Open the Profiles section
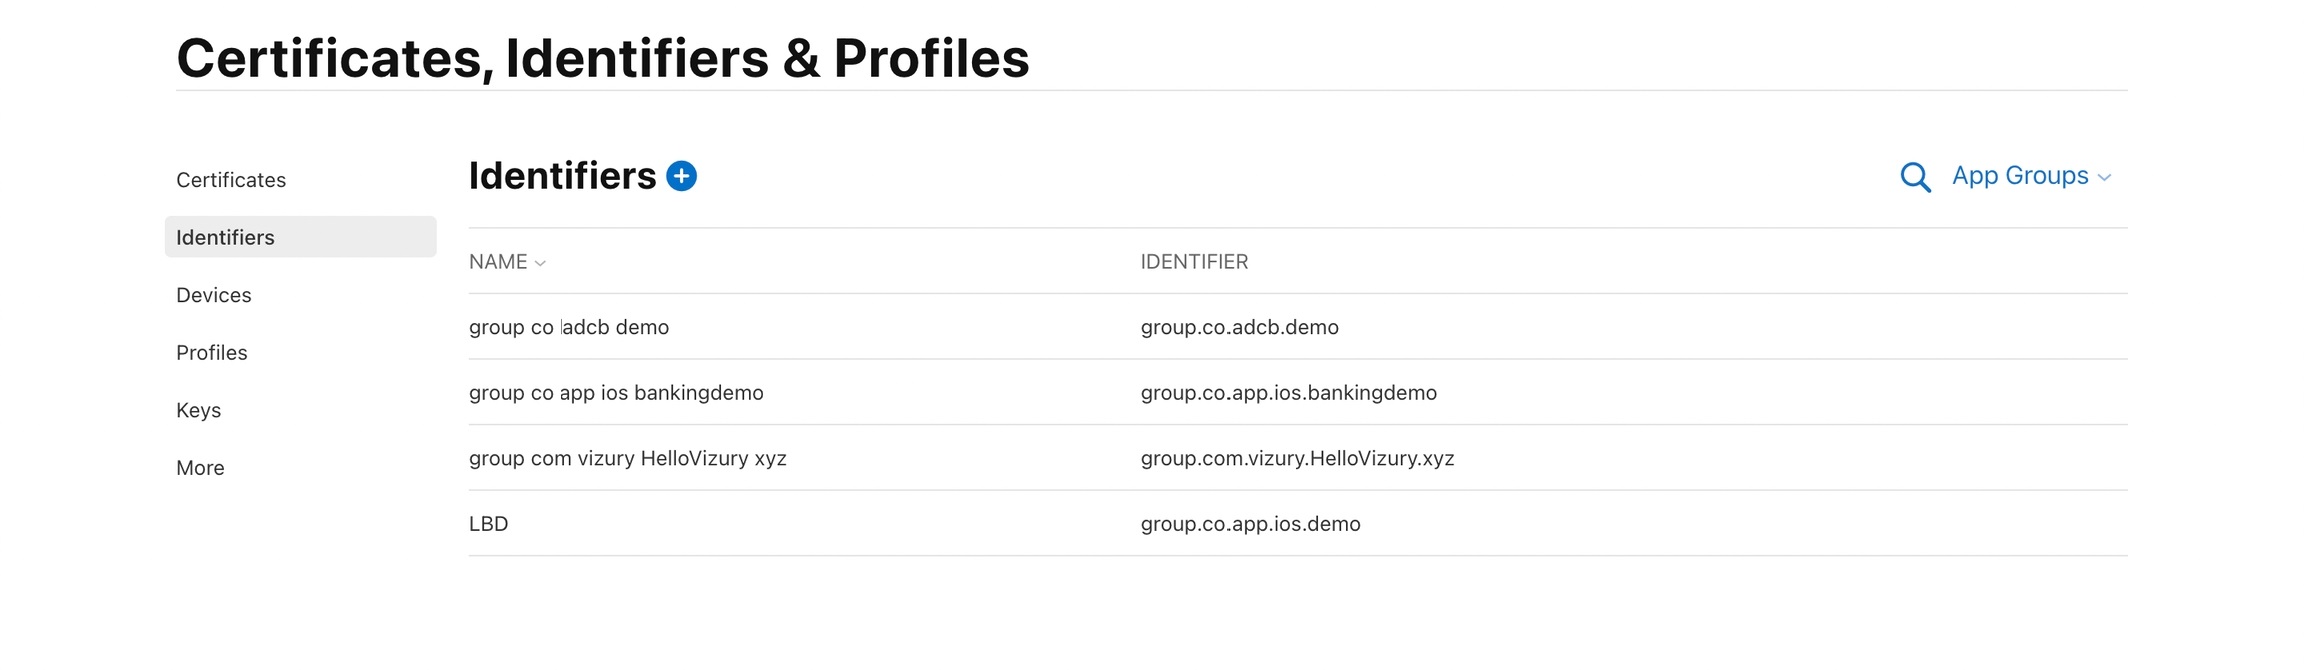2304x670 pixels. tap(212, 353)
